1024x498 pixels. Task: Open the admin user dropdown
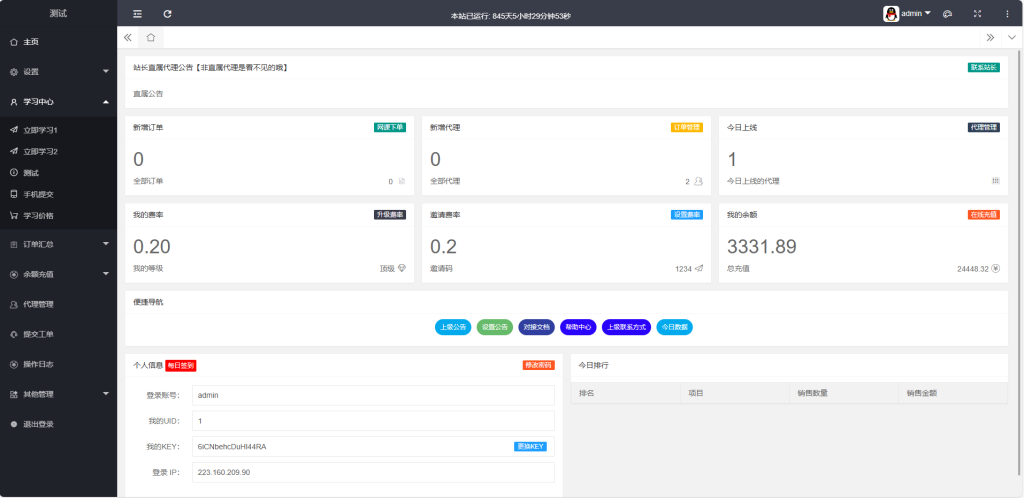(x=908, y=14)
